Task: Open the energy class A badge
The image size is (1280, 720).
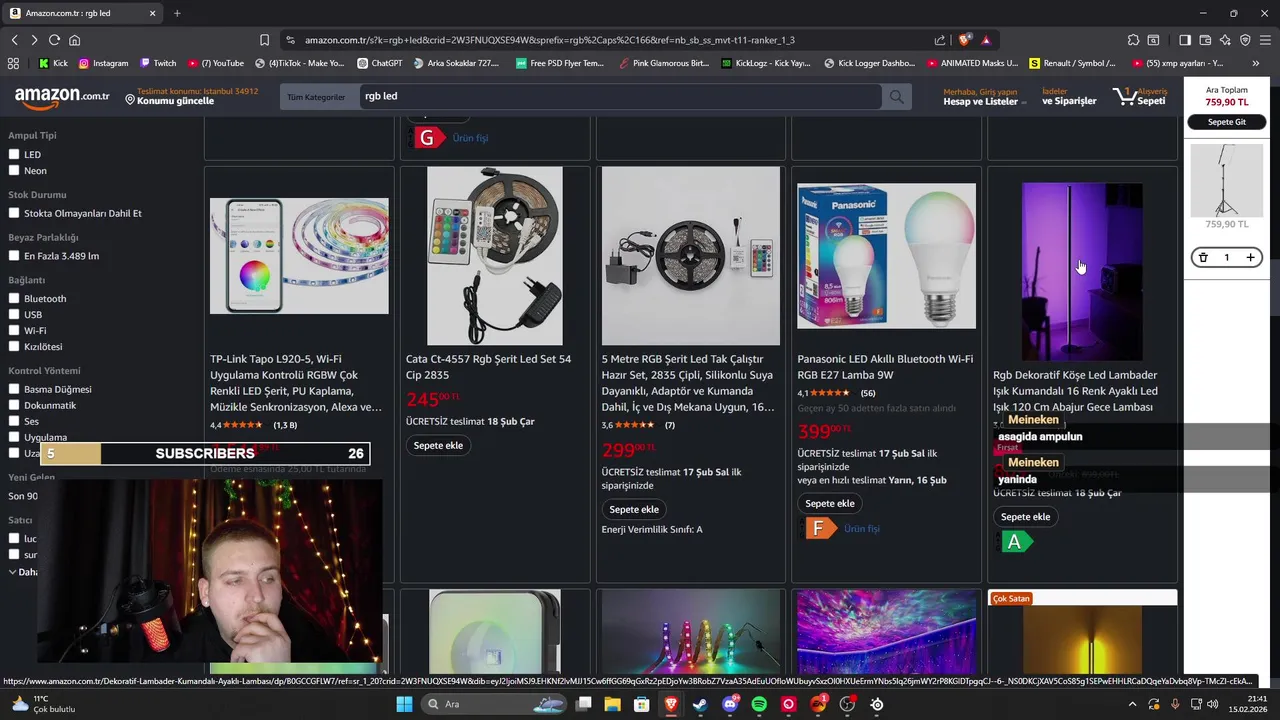Action: coord(1016,542)
